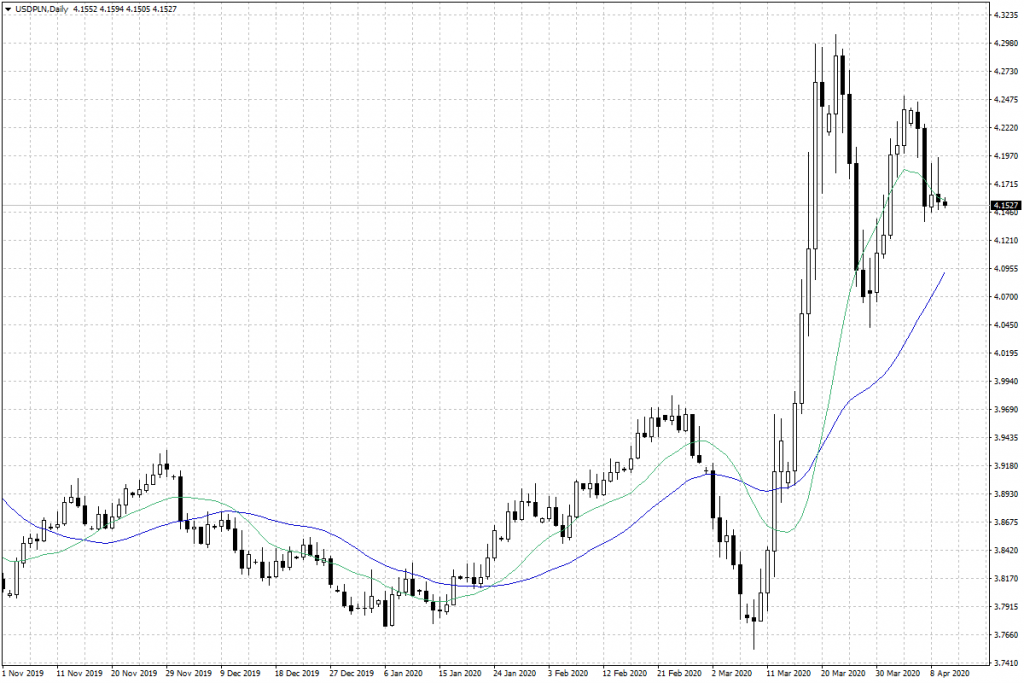Viewport: 1024px width, 683px height.
Task: Click the USDPLN,Daily chart title text
Action: click(41, 9)
